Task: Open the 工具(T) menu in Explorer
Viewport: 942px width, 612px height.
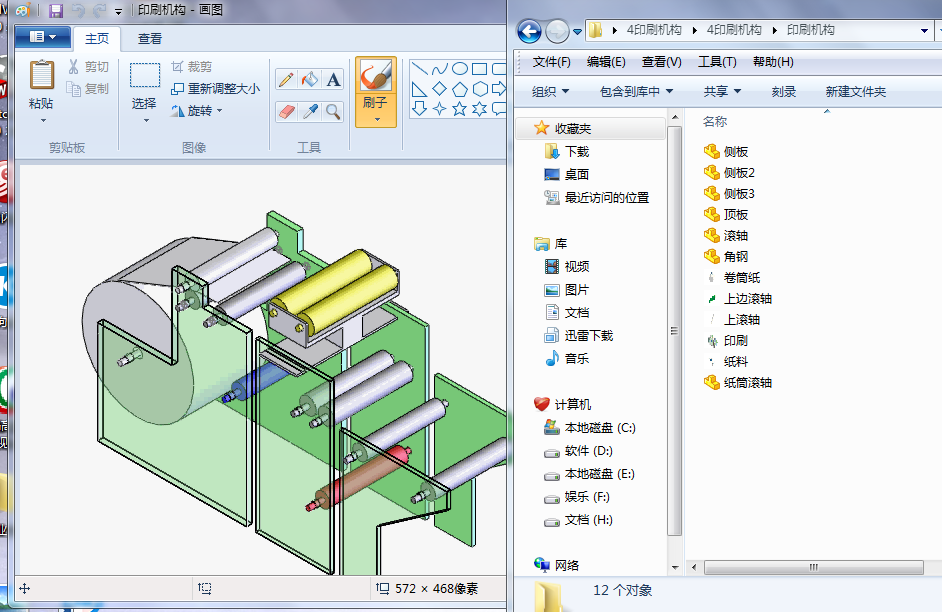Action: point(716,62)
